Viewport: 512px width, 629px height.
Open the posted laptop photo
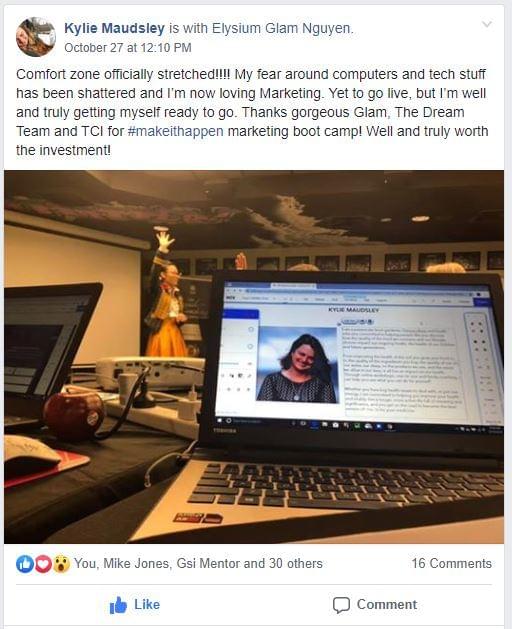coord(254,357)
